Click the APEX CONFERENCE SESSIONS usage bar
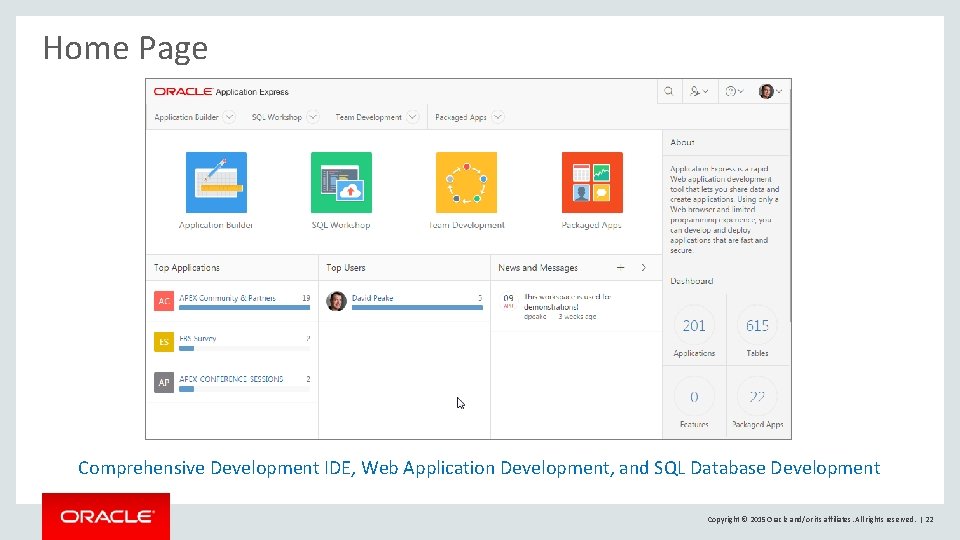The height and width of the screenshot is (540, 960). coord(244,389)
